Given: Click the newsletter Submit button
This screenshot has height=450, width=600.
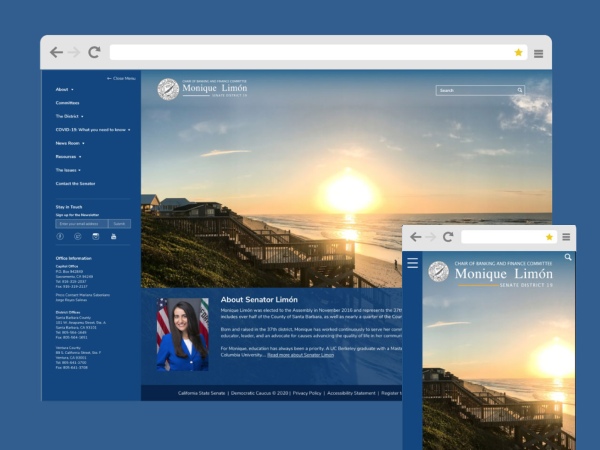Looking at the screenshot, I should click(x=119, y=224).
